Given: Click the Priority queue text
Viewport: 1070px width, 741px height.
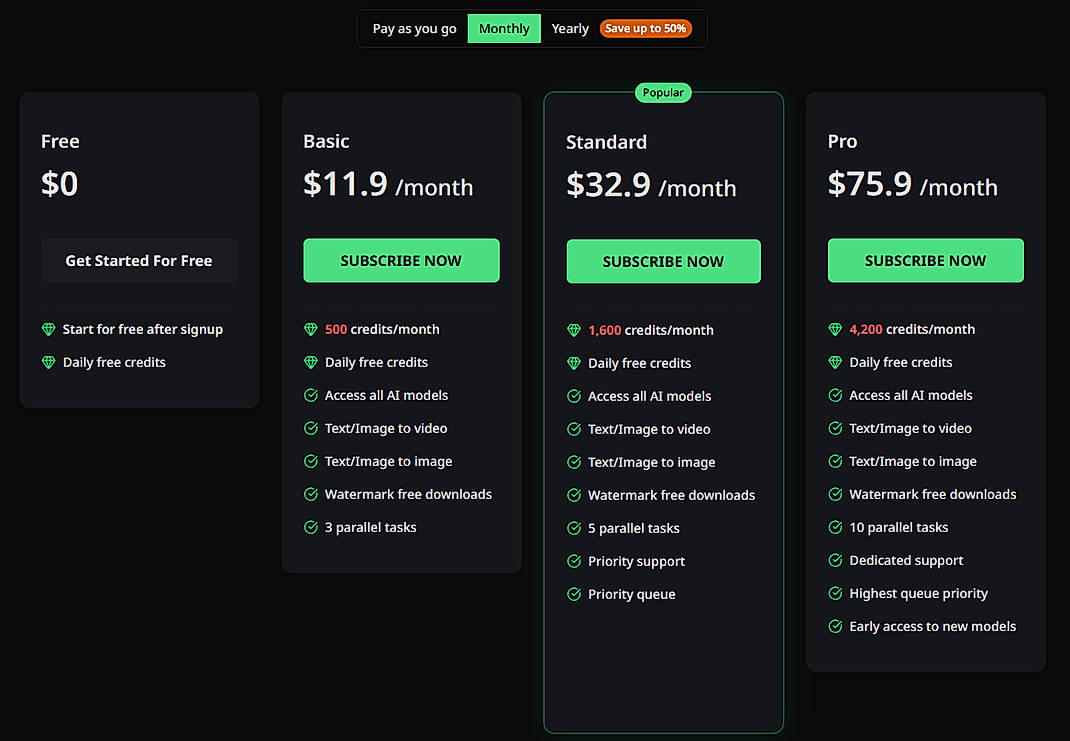Looking at the screenshot, I should pyautogui.click(x=632, y=594).
